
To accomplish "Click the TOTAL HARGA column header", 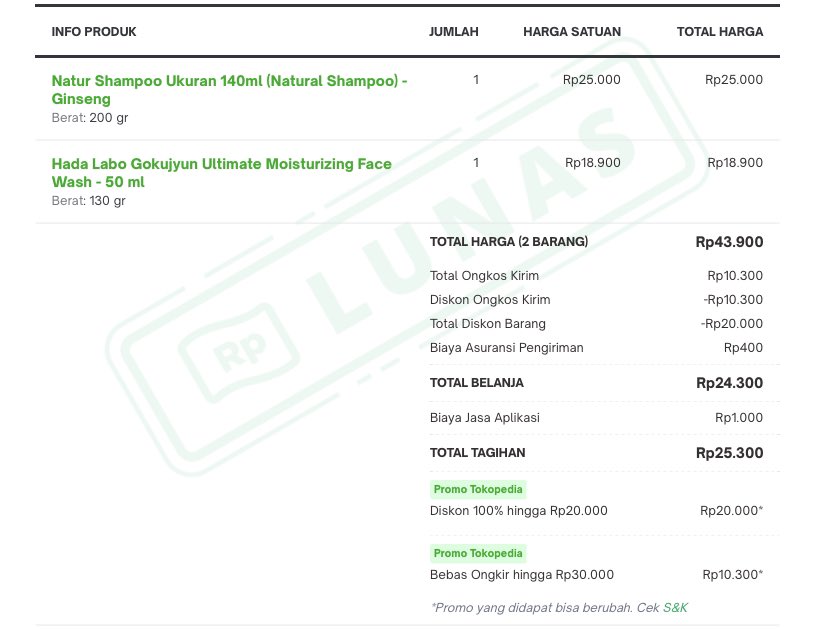I will point(720,32).
